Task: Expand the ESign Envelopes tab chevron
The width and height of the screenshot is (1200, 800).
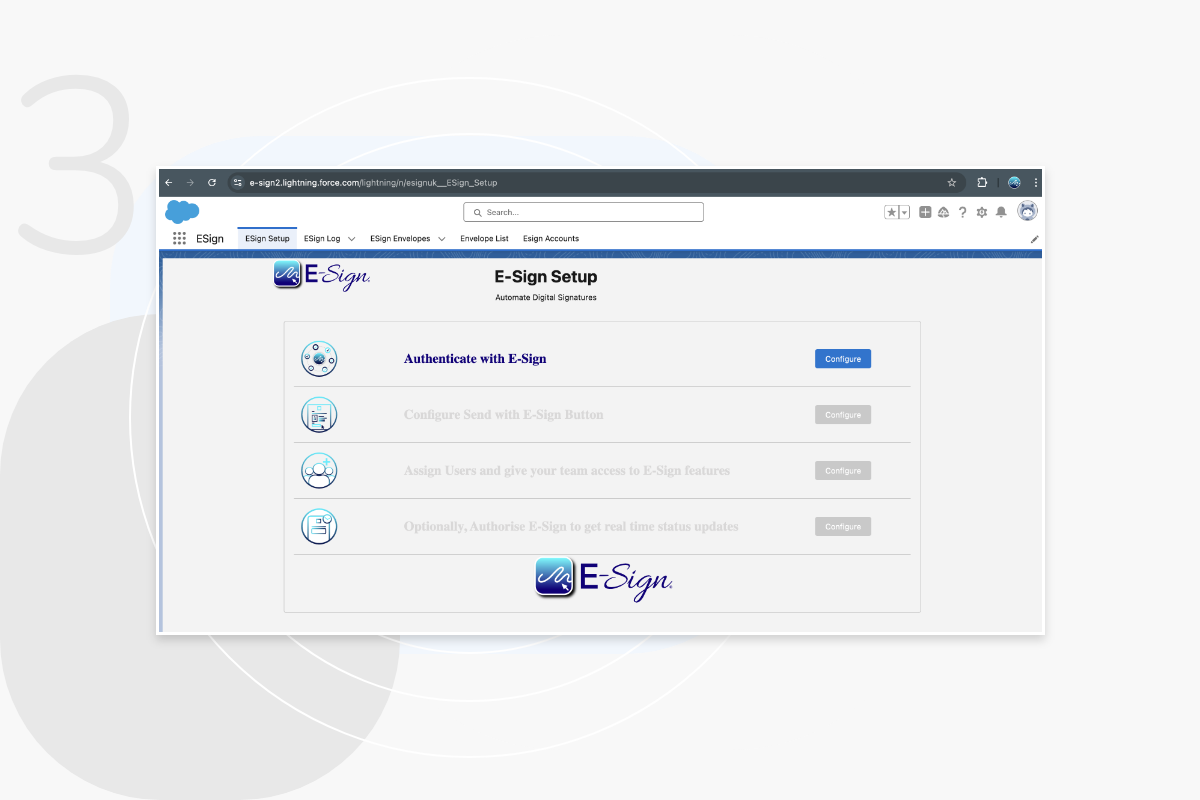Action: coord(441,239)
